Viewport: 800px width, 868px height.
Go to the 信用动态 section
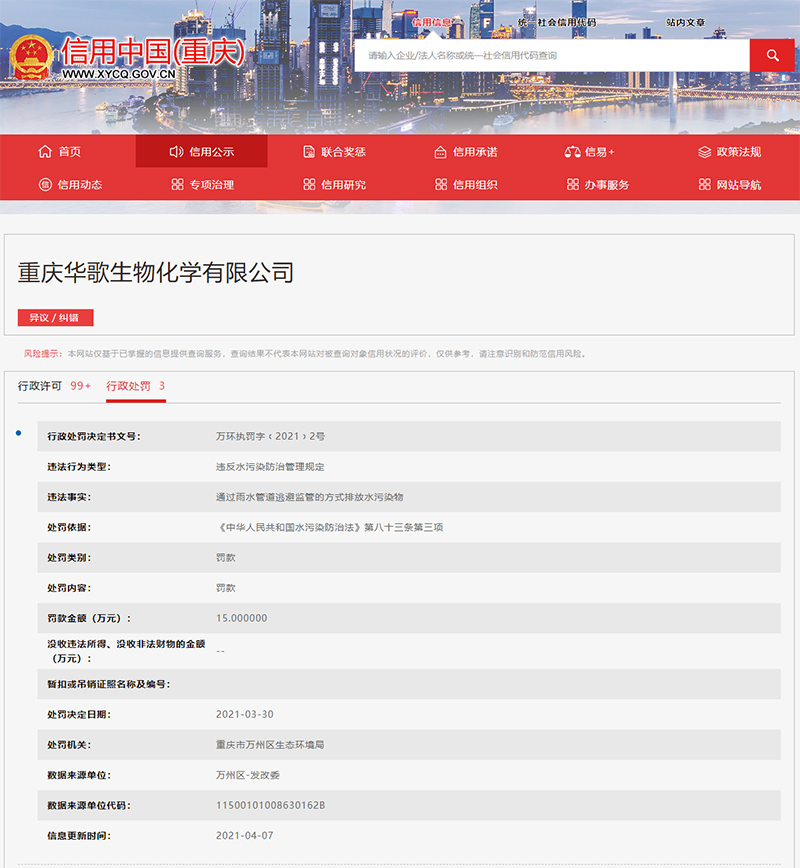(80, 184)
